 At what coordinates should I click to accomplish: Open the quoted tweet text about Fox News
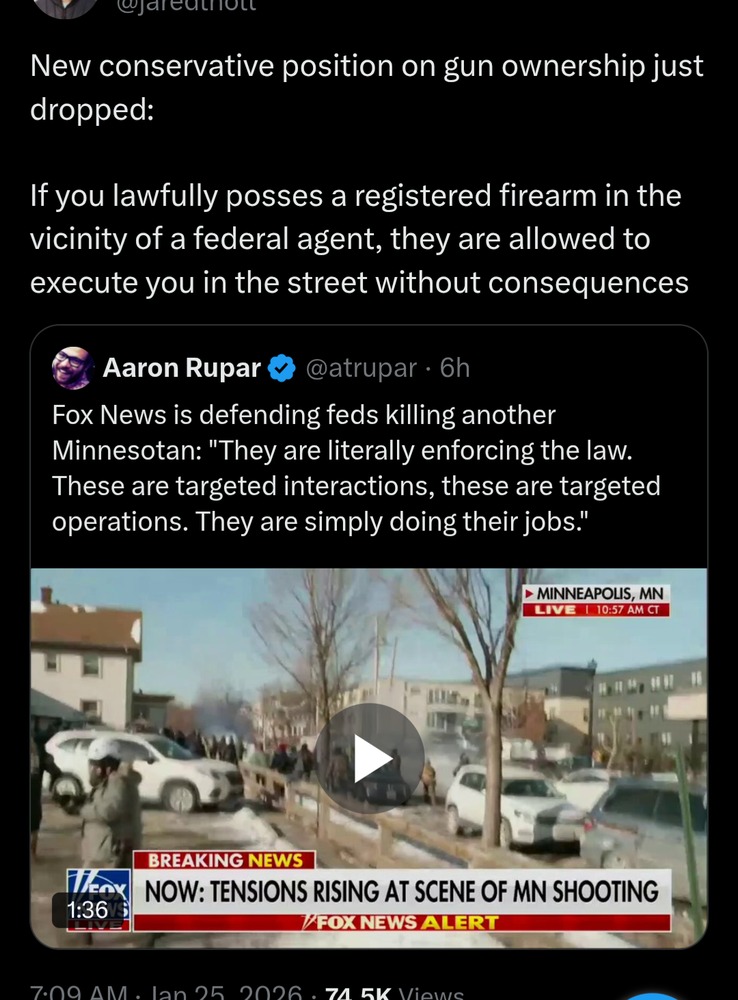(356, 468)
